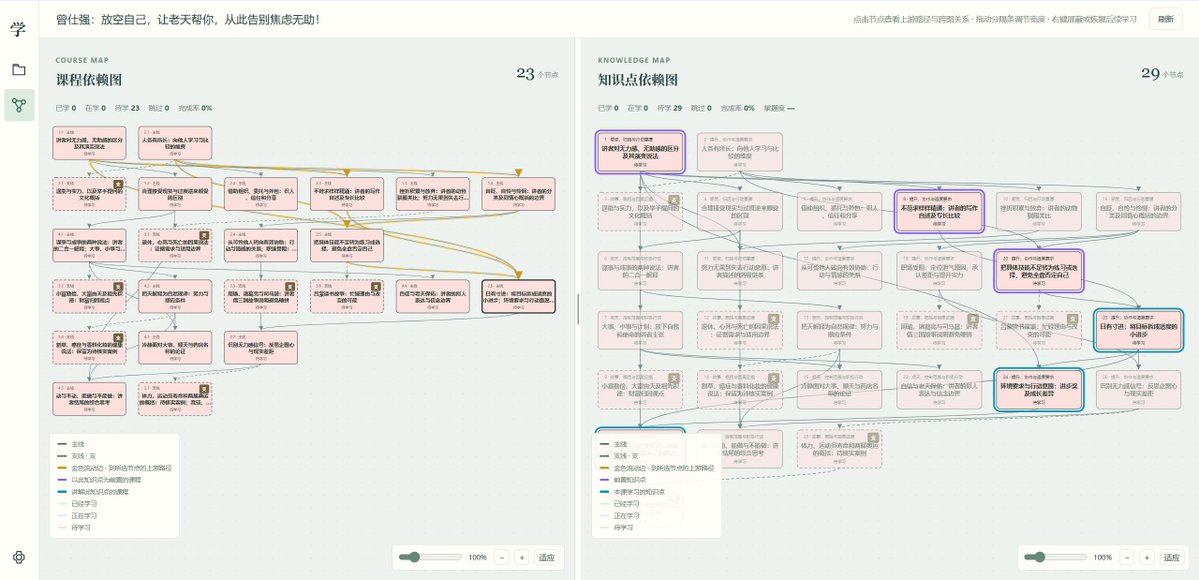Click the badge icon on course map node 周瑜、诸葛亮与司马懿
This screenshot has height=580, width=1199.
tap(290, 286)
